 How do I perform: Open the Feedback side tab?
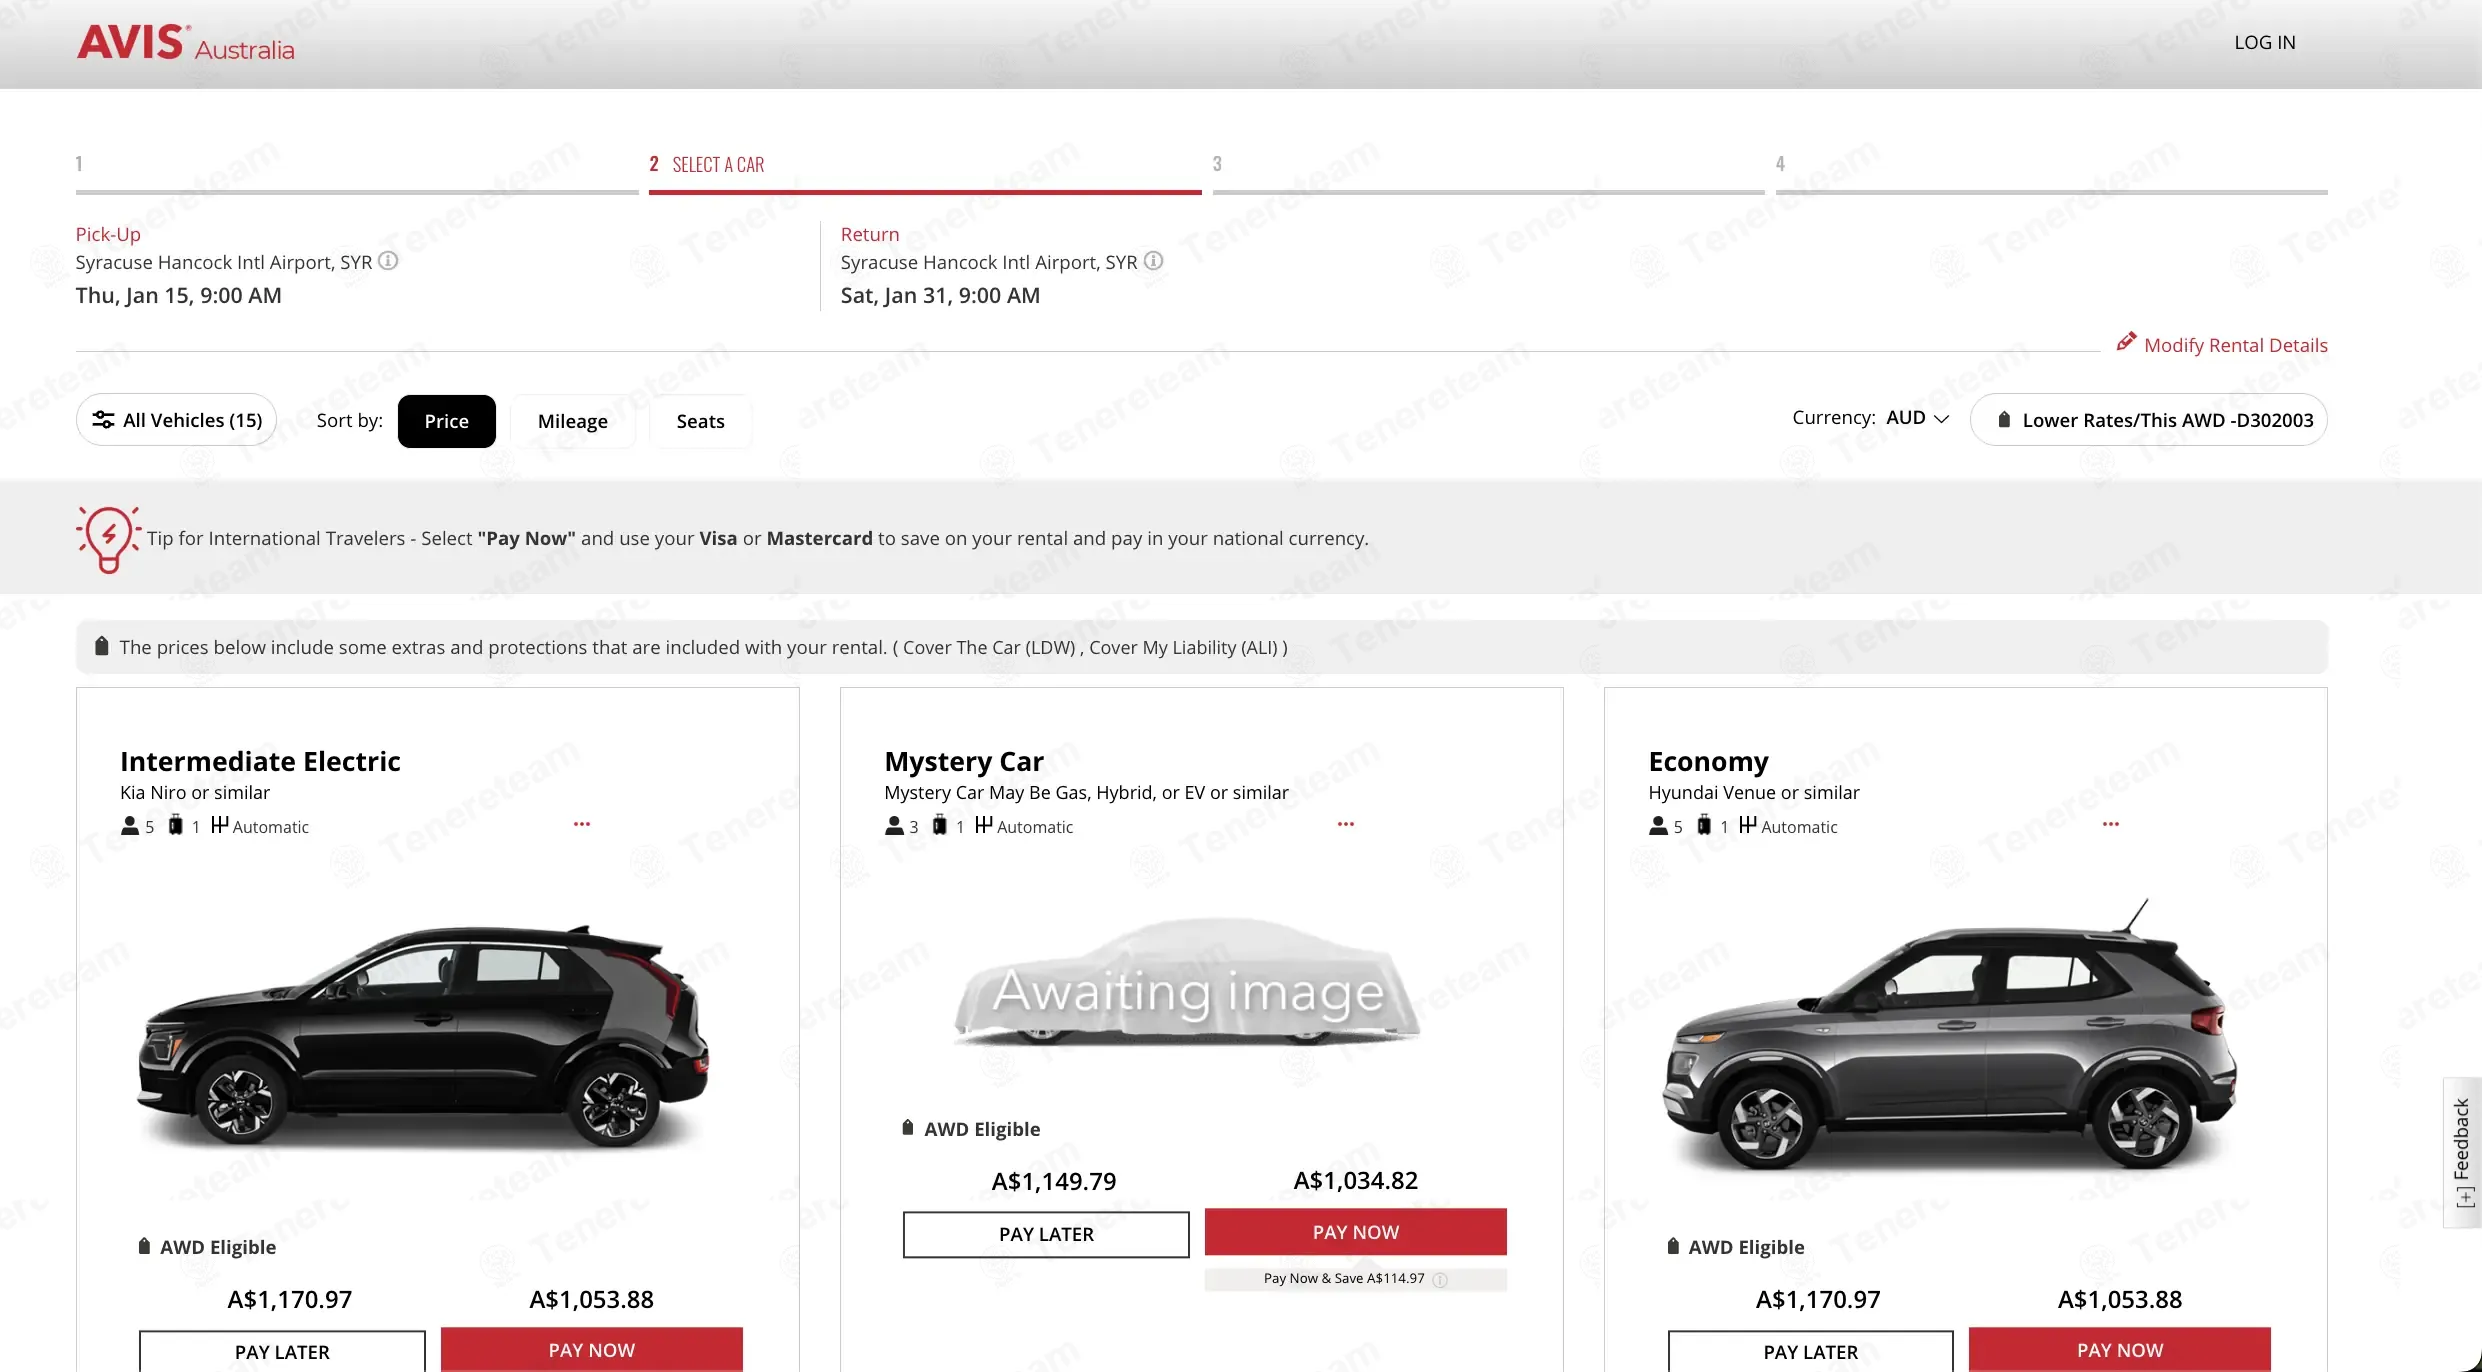point(2461,1152)
